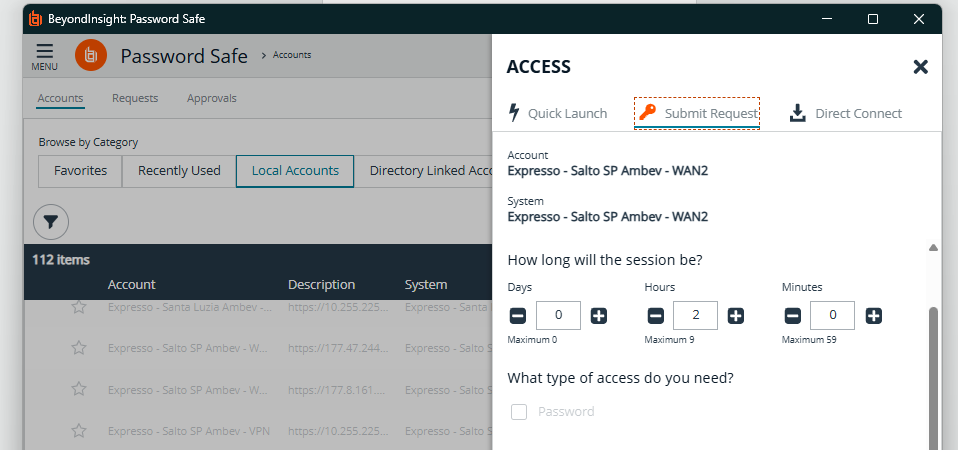Increase Minutes with the plus button

874,316
